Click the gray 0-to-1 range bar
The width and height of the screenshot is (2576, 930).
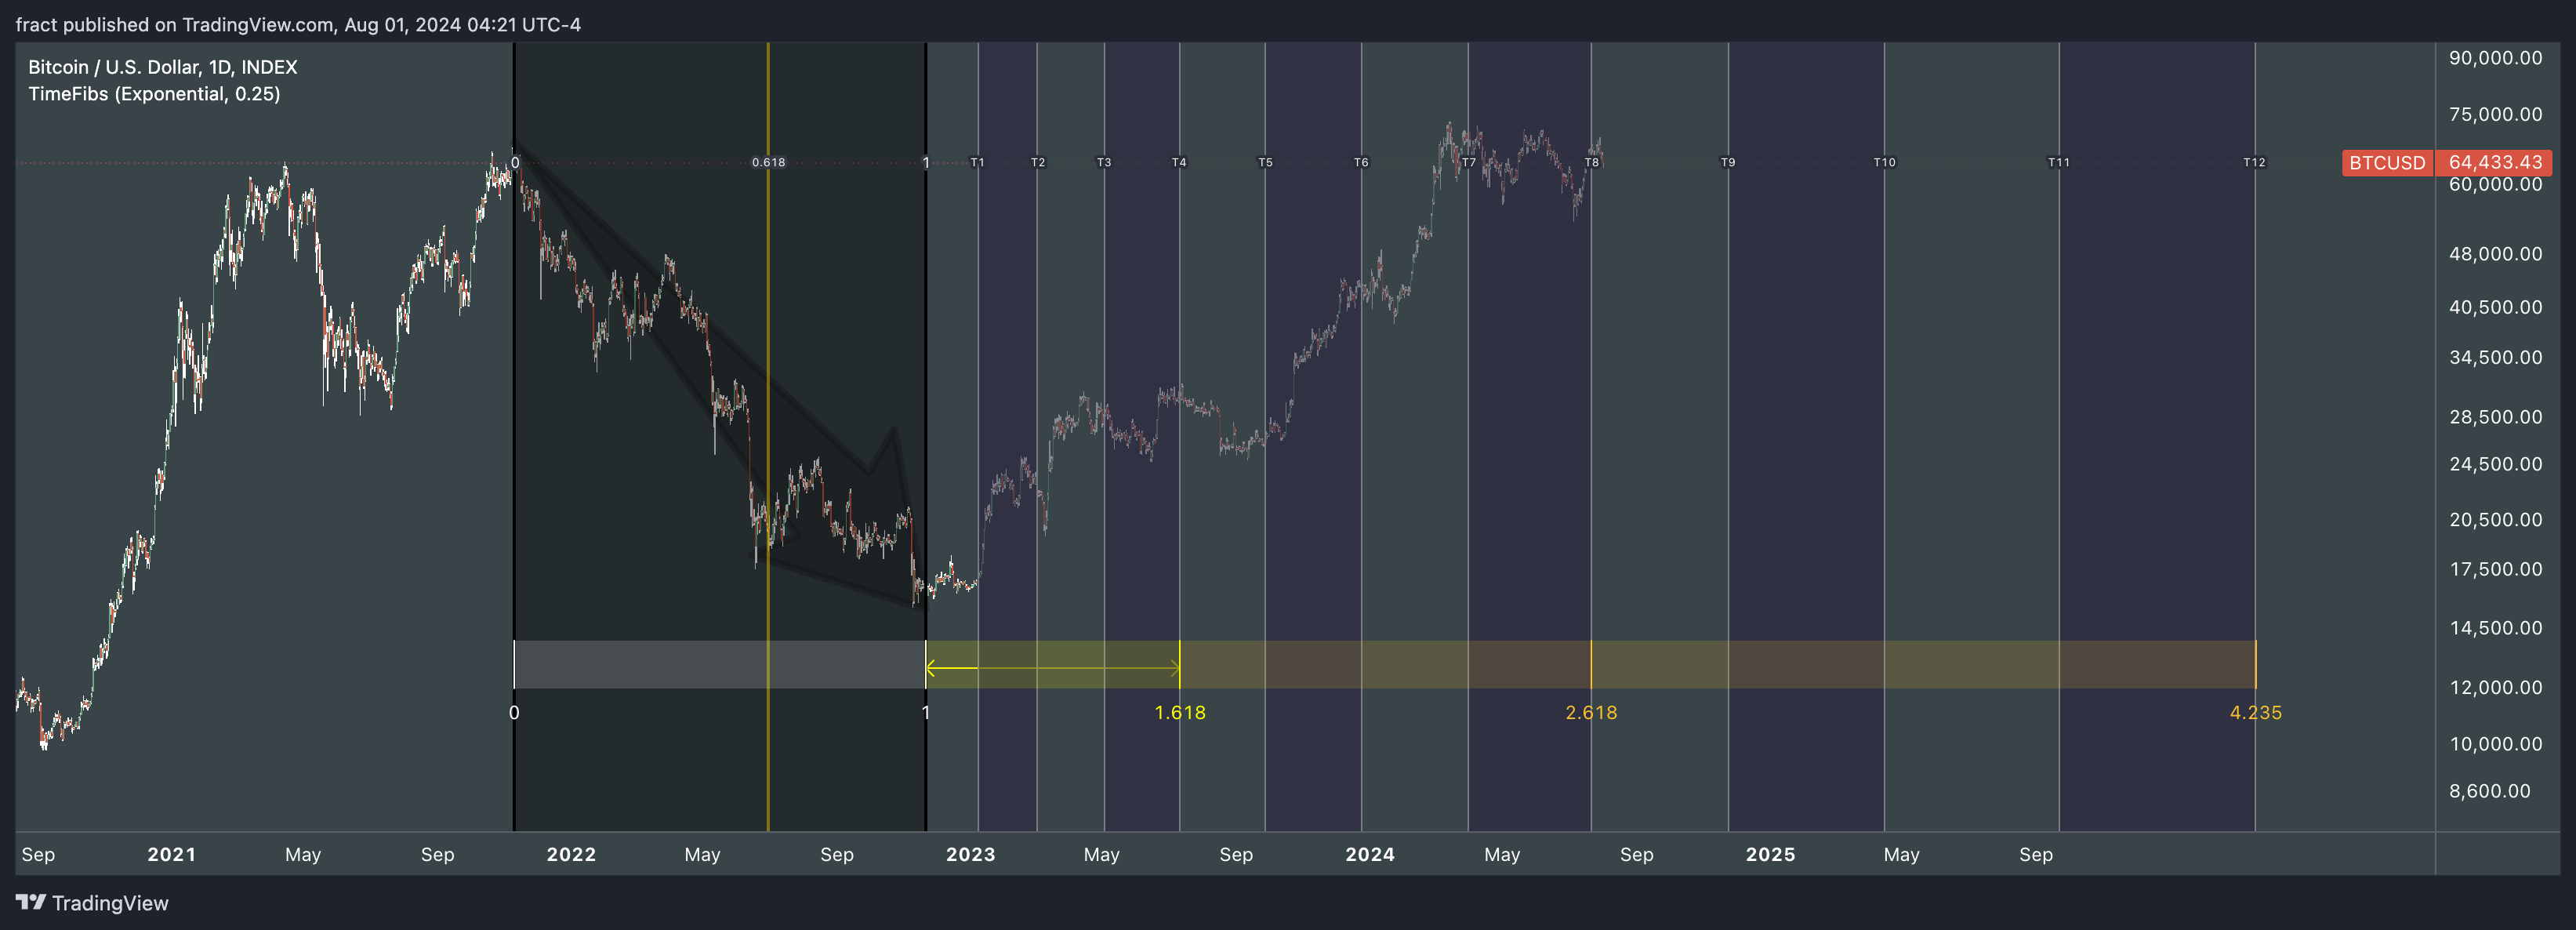coord(719,665)
